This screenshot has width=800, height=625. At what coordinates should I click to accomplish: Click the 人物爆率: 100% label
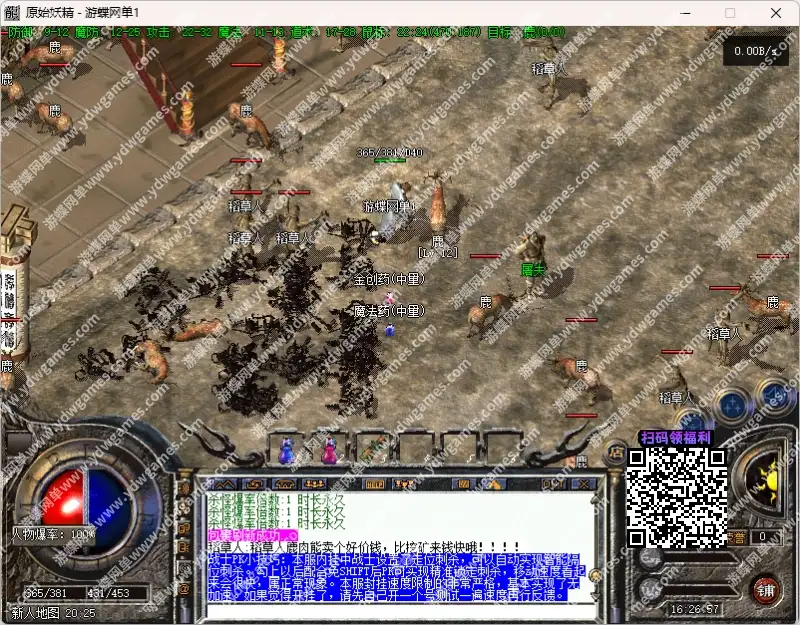coord(54,534)
